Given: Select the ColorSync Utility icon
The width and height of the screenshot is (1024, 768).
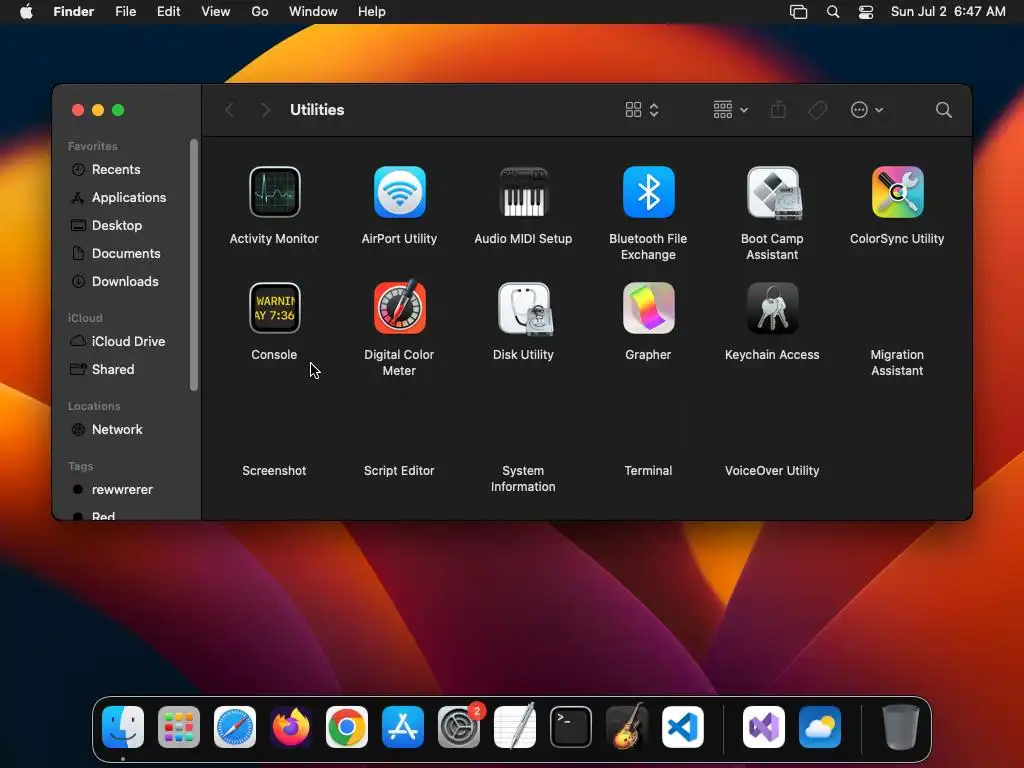Looking at the screenshot, I should 897,192.
